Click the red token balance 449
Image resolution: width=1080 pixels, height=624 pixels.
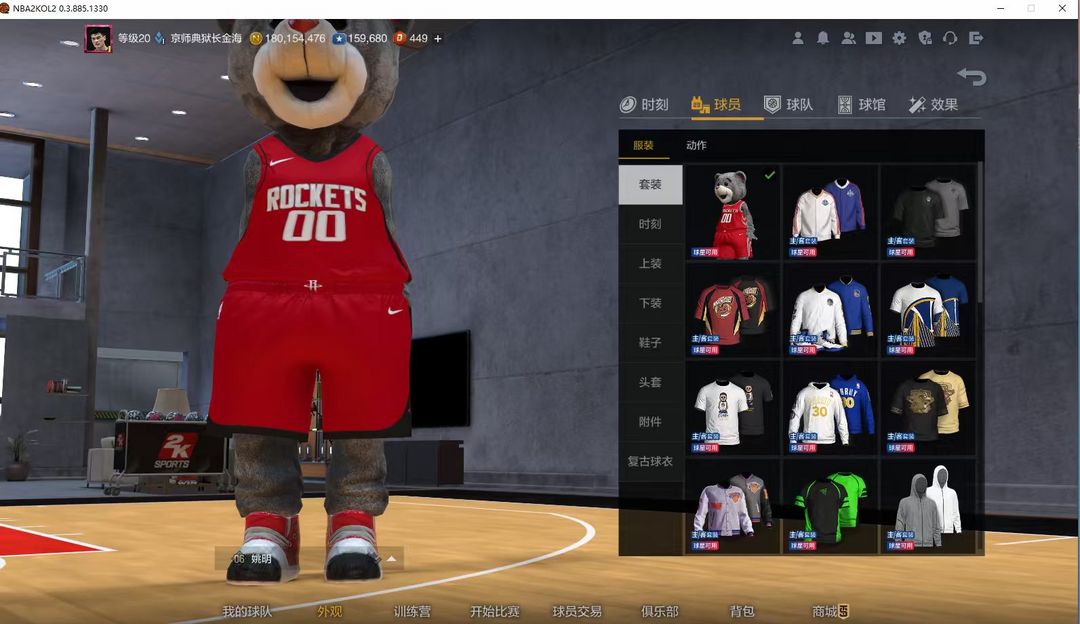(x=411, y=39)
